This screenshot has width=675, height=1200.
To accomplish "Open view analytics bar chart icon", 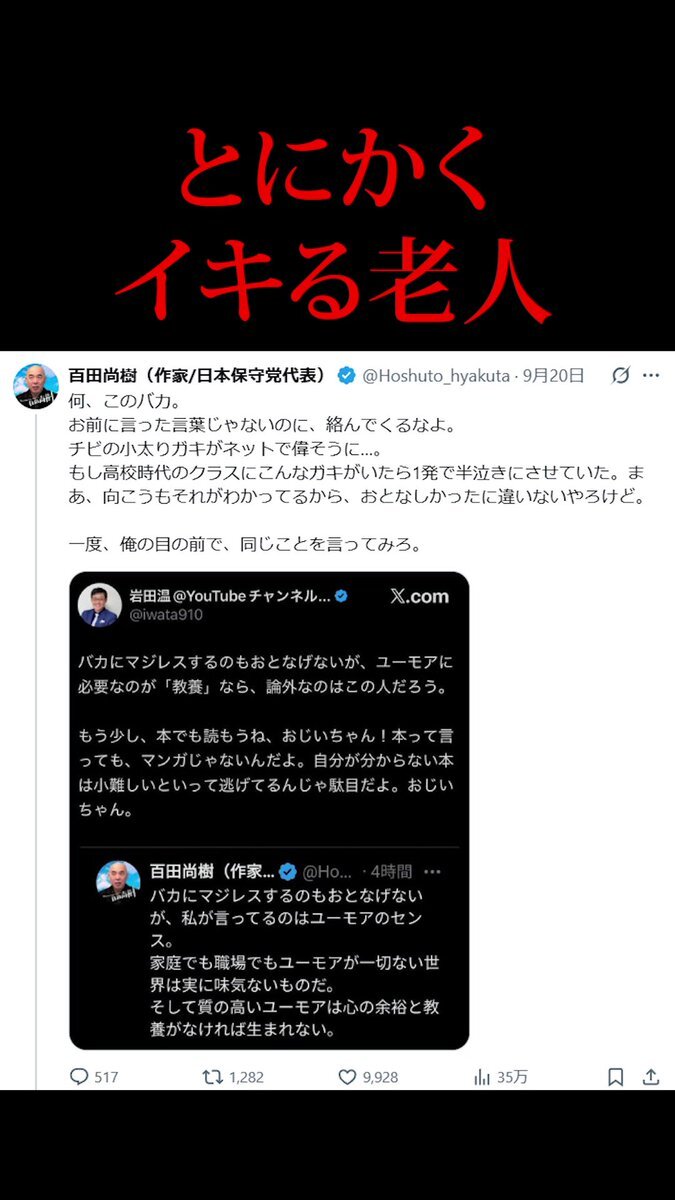I will coord(482,1077).
